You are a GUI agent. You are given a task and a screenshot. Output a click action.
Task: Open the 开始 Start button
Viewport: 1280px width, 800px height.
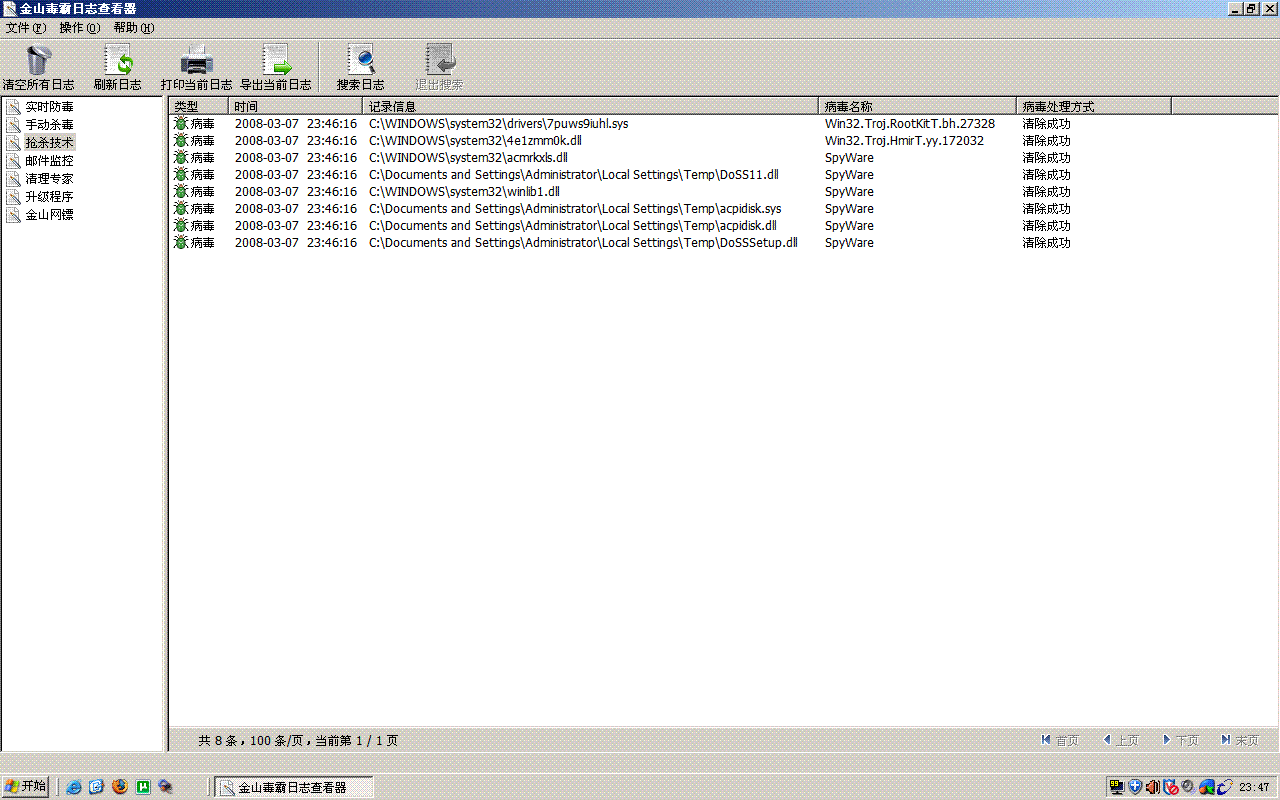coord(25,787)
